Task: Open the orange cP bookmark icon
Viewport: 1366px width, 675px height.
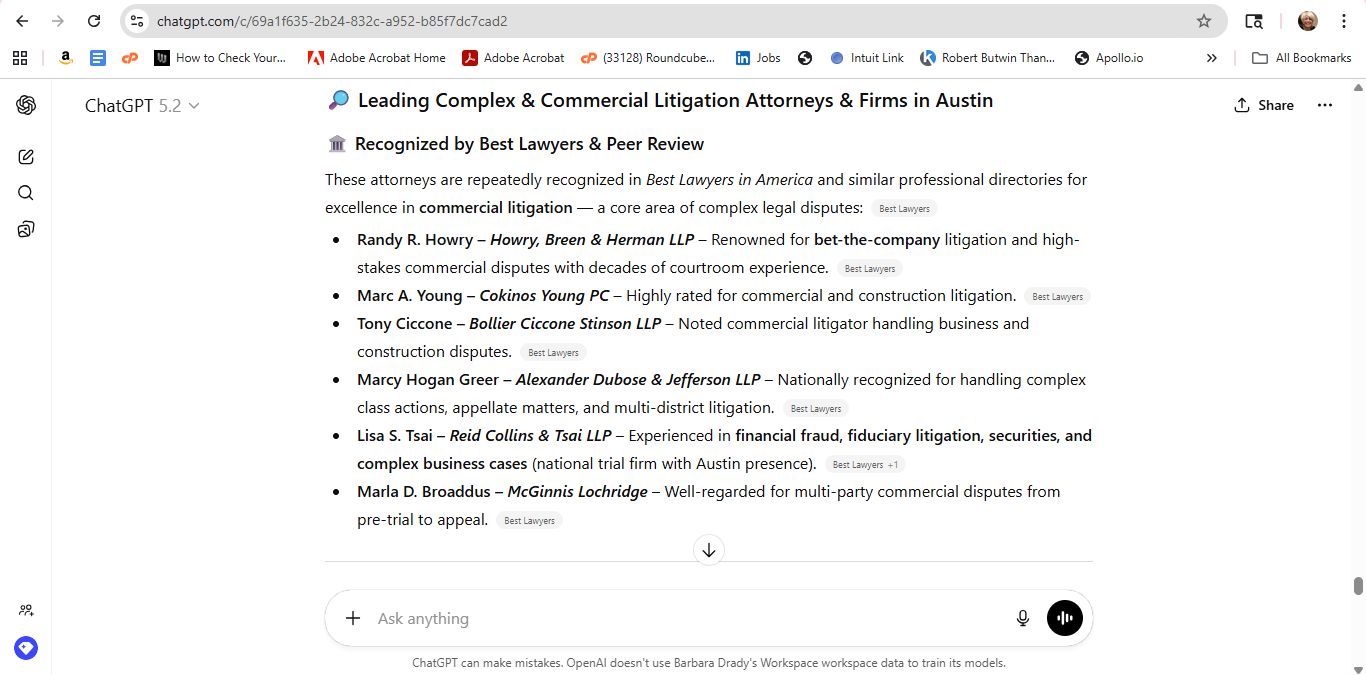Action: 130,58
